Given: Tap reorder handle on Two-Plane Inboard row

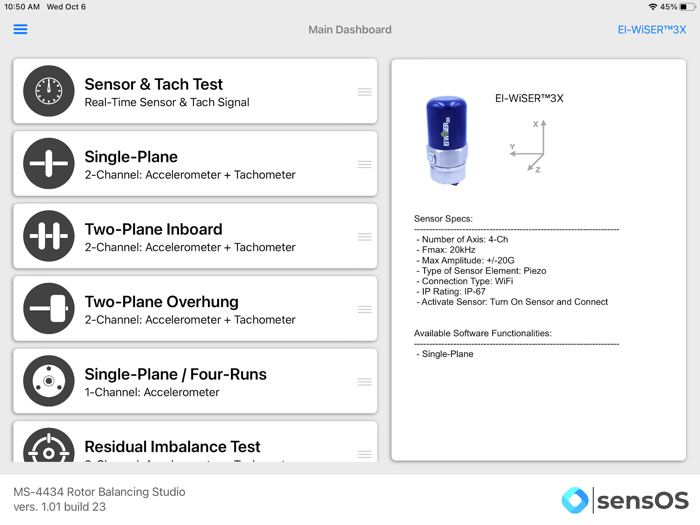Looking at the screenshot, I should pos(364,237).
